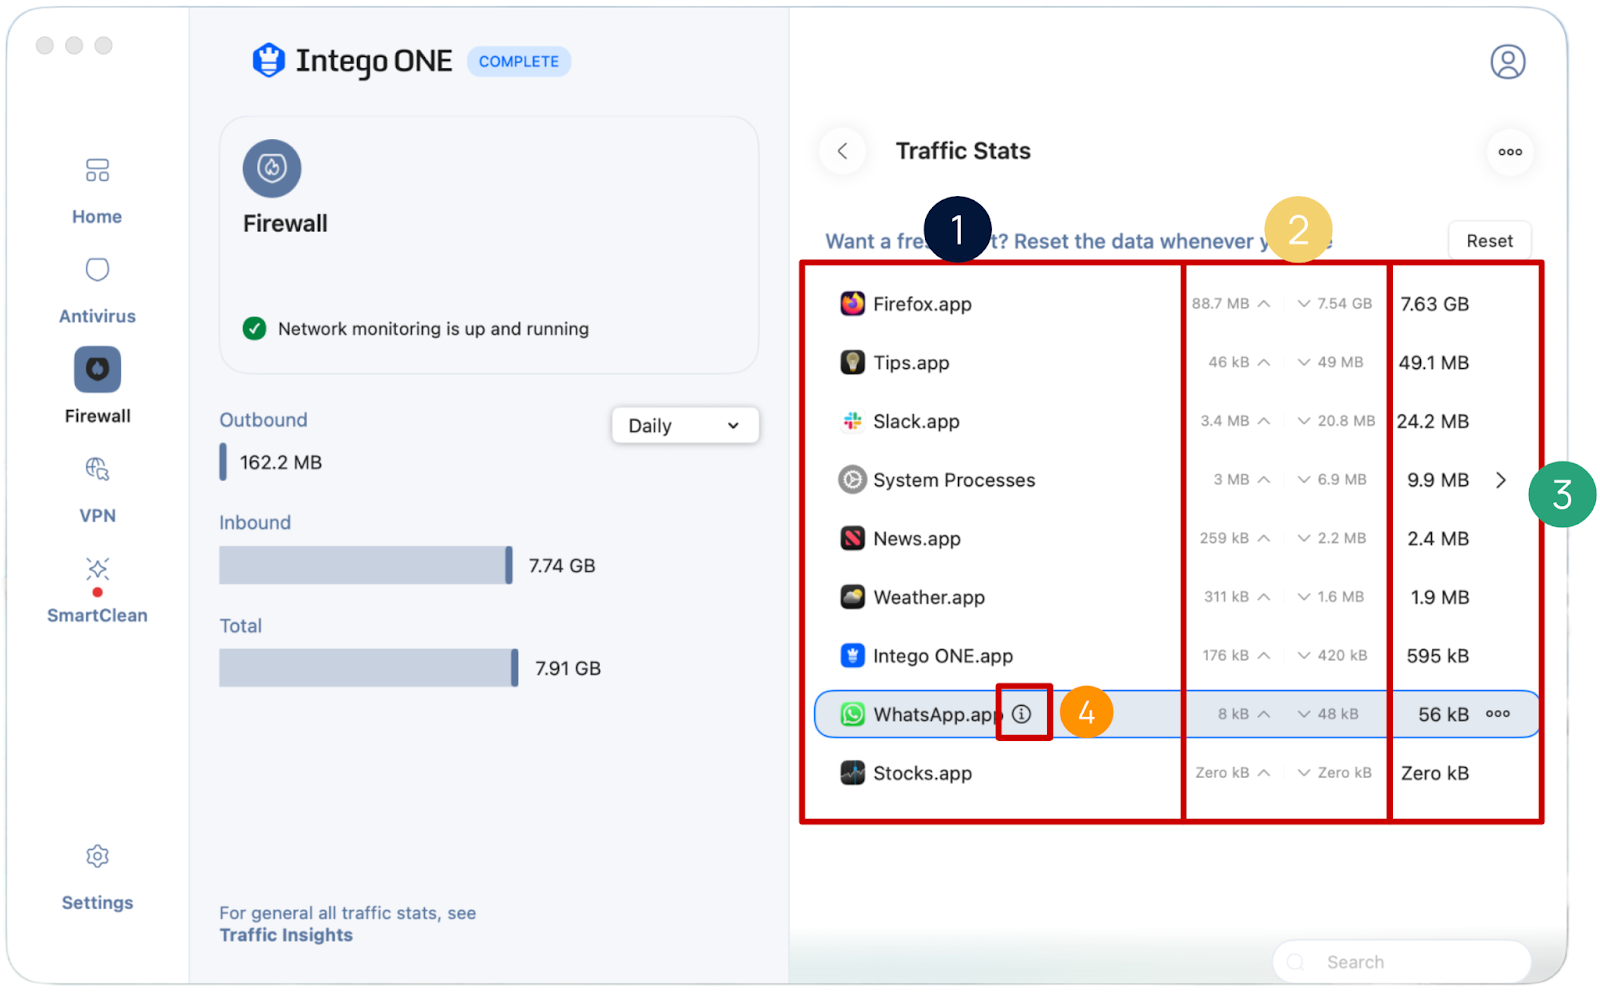
Task: Select the Weather.app row name
Action: 929,597
